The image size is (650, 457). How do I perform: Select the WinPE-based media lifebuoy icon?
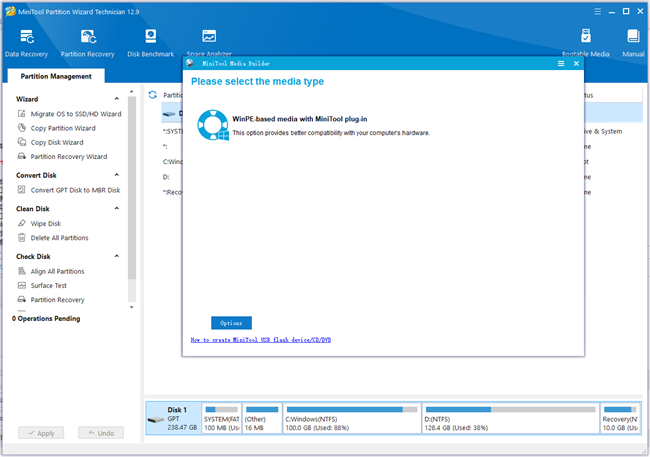click(213, 125)
